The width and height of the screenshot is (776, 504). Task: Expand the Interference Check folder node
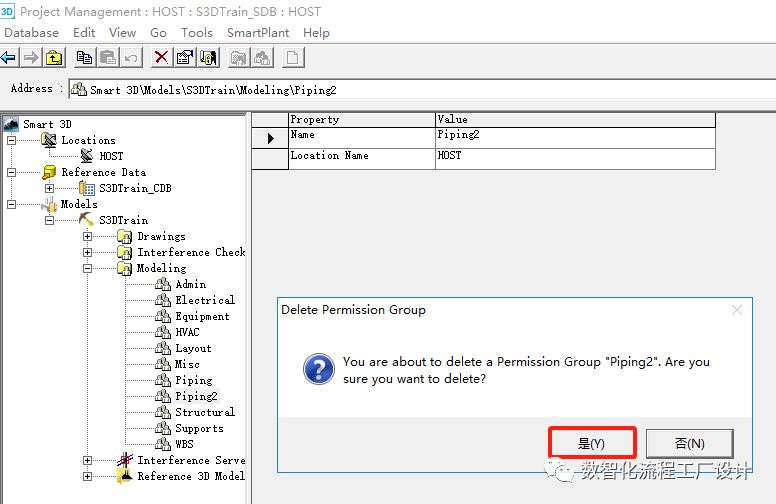tap(88, 252)
